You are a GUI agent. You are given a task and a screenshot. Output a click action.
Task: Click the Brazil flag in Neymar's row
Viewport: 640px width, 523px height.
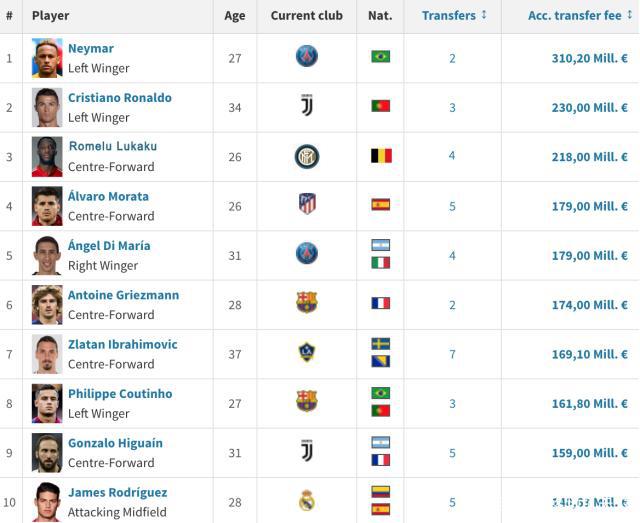coord(380,57)
